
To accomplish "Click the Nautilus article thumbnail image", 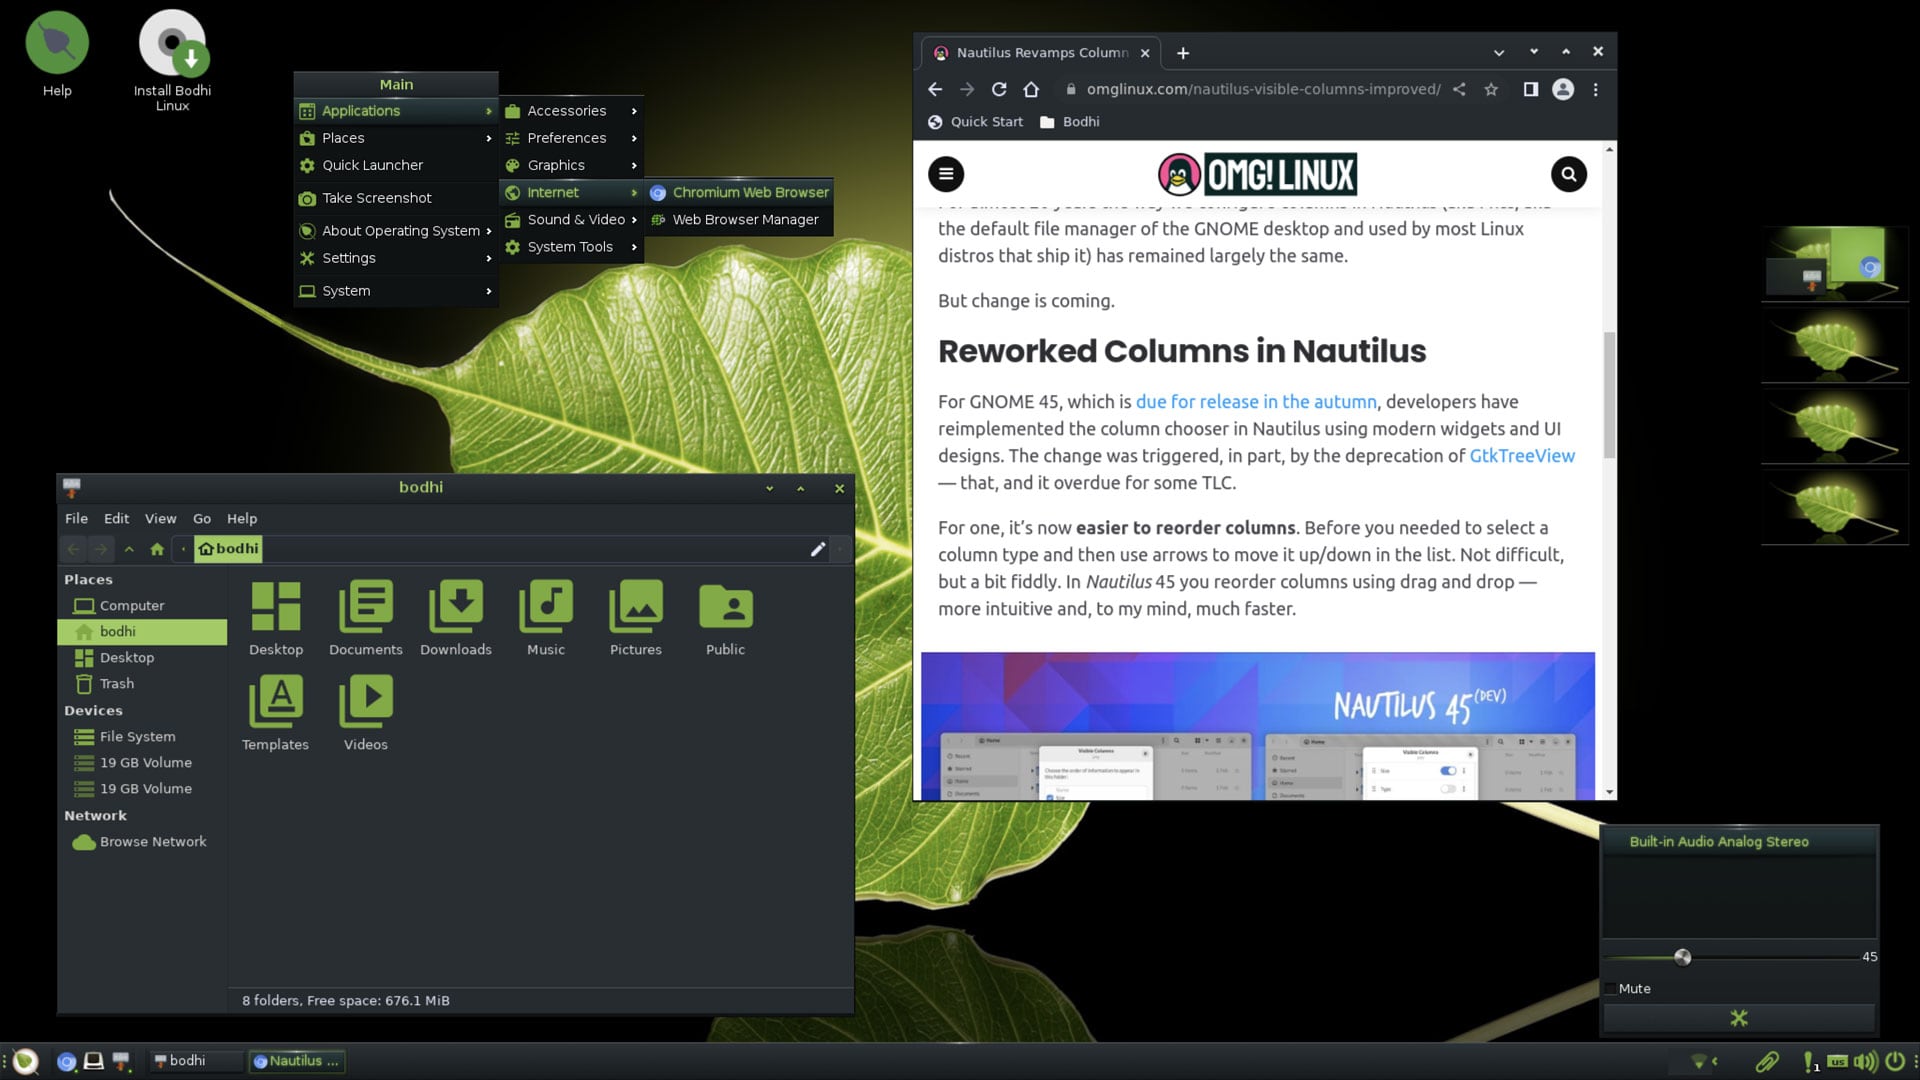I will pyautogui.click(x=1257, y=725).
